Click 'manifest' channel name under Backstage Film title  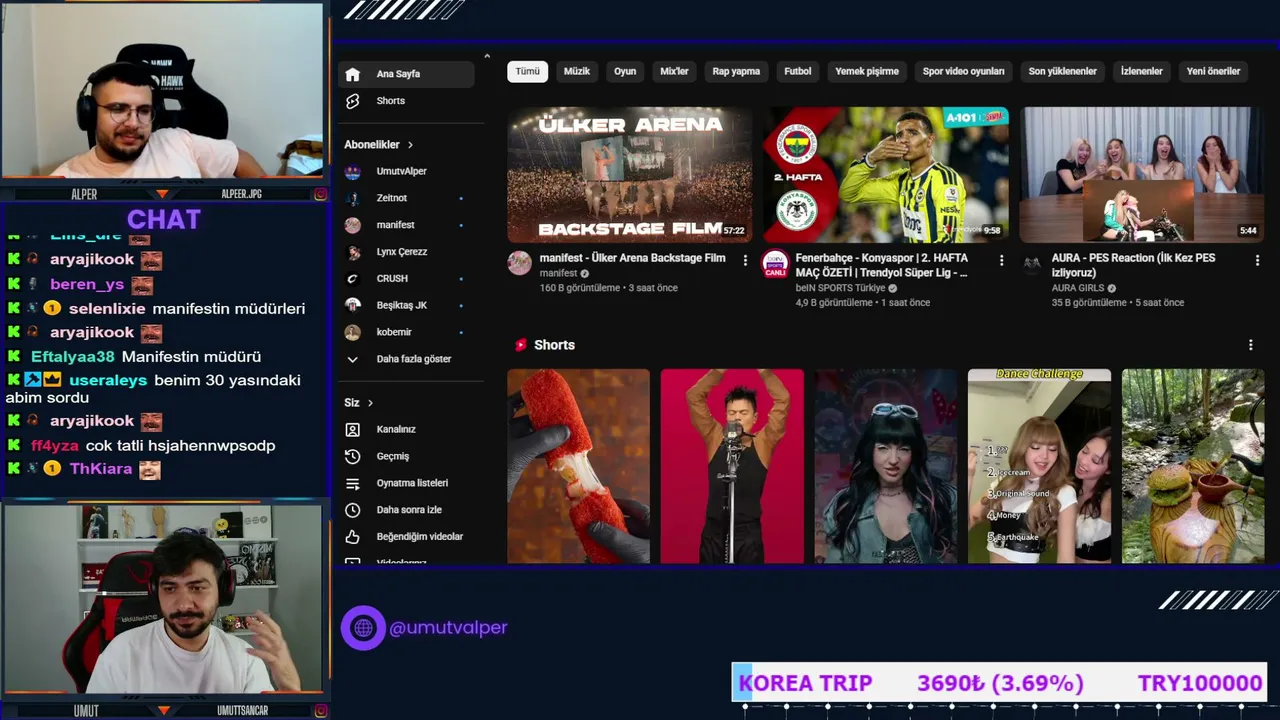pyautogui.click(x=558, y=273)
